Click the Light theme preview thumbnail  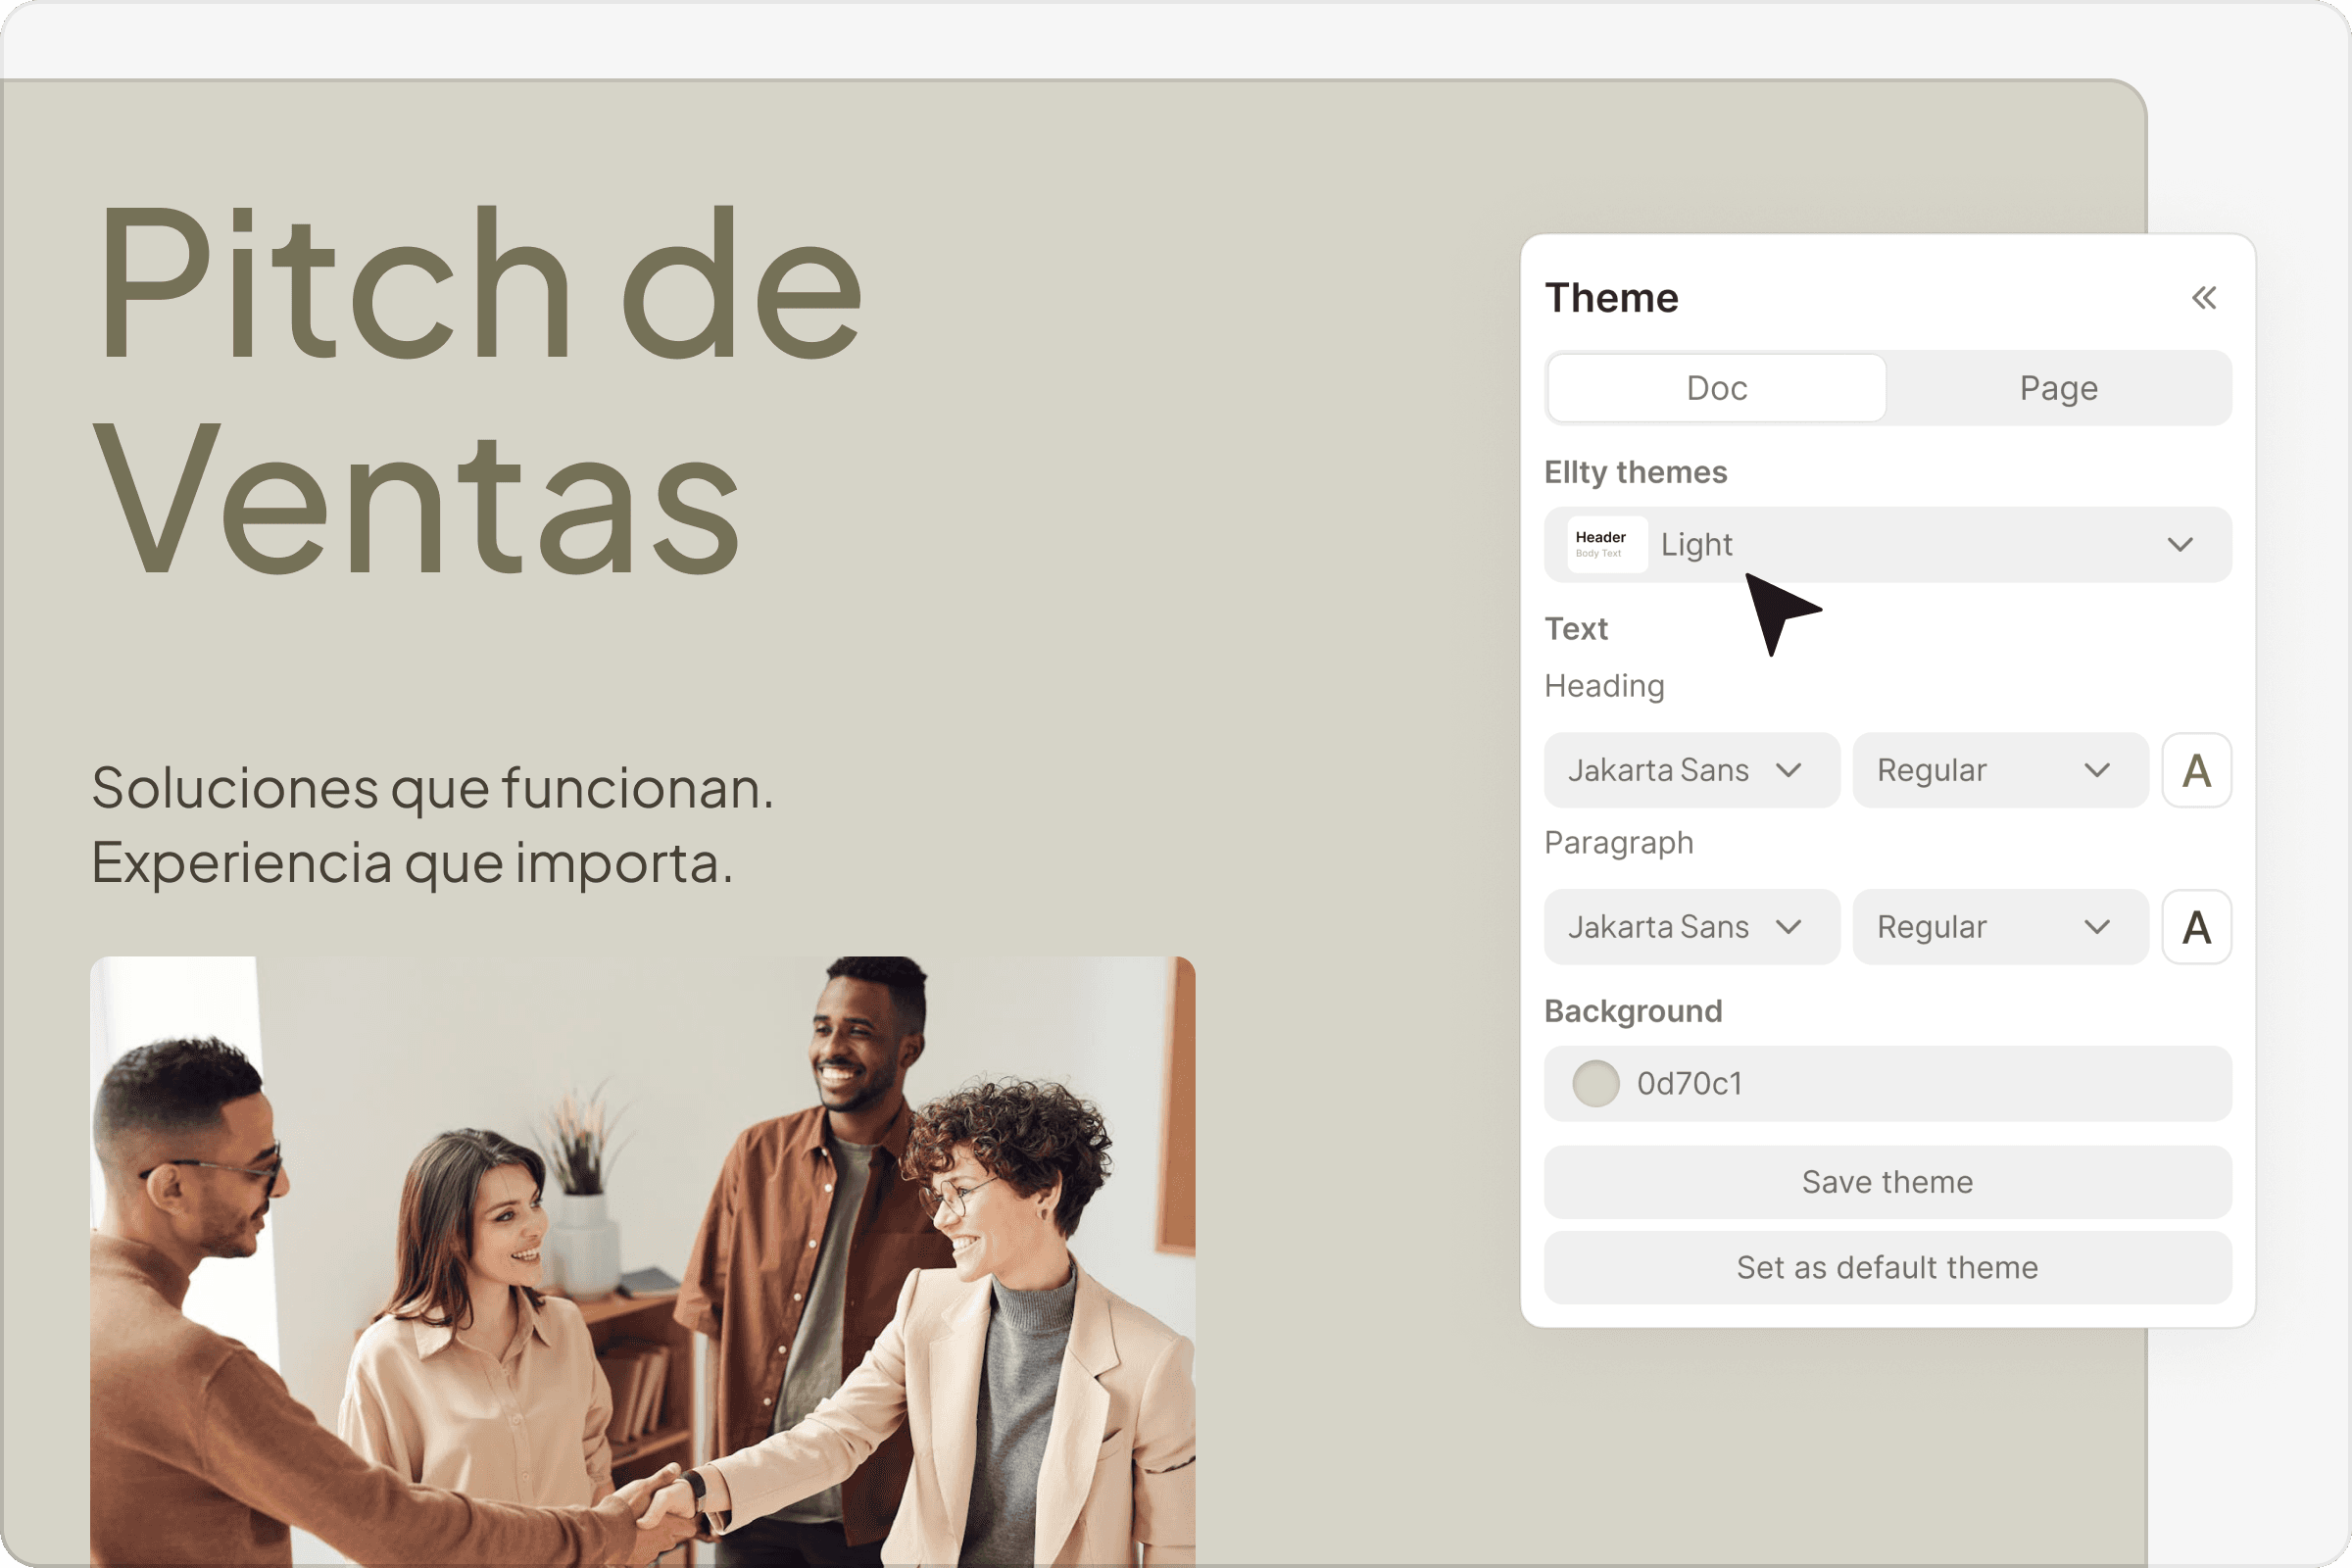coord(1606,544)
